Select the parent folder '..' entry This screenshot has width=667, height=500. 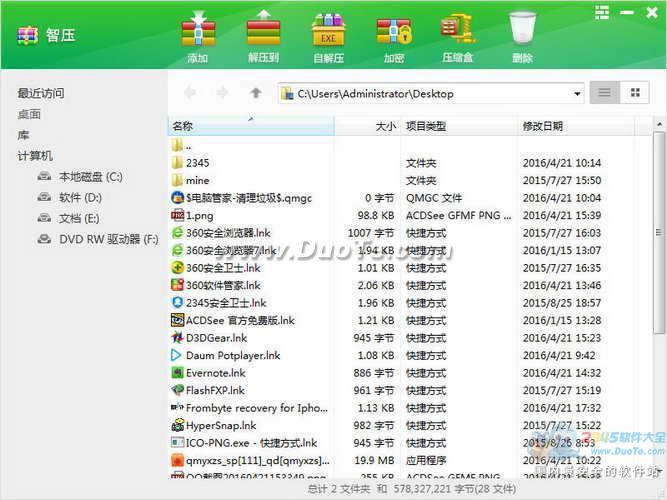tap(181, 146)
